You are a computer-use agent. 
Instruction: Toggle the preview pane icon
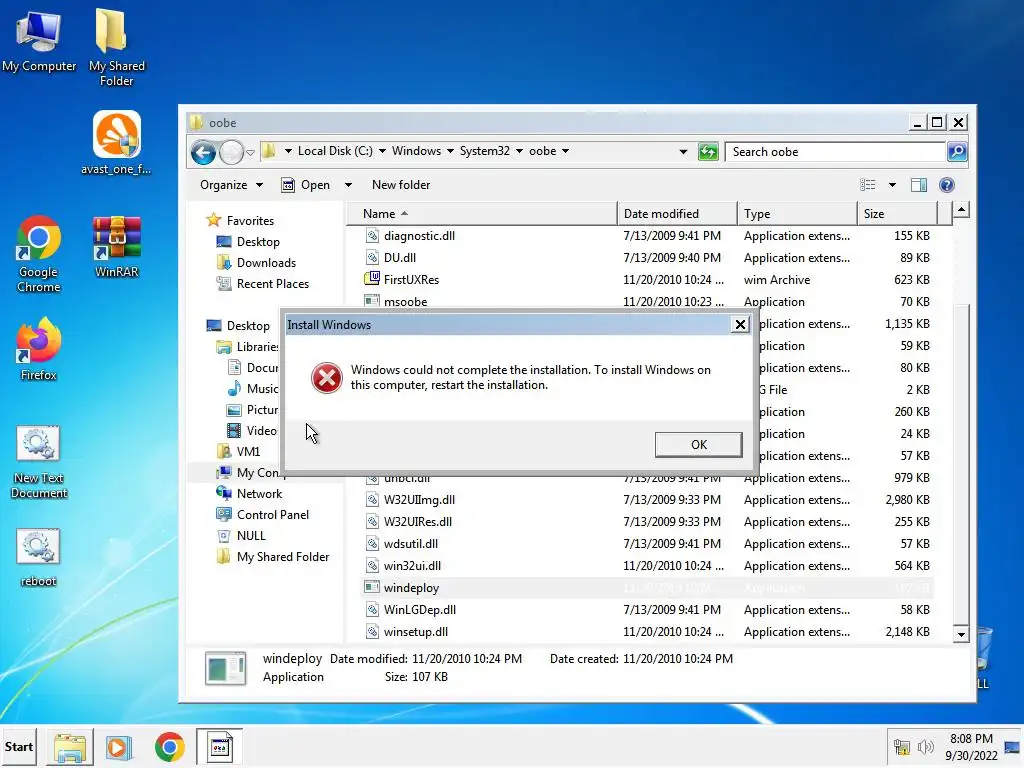click(x=919, y=185)
